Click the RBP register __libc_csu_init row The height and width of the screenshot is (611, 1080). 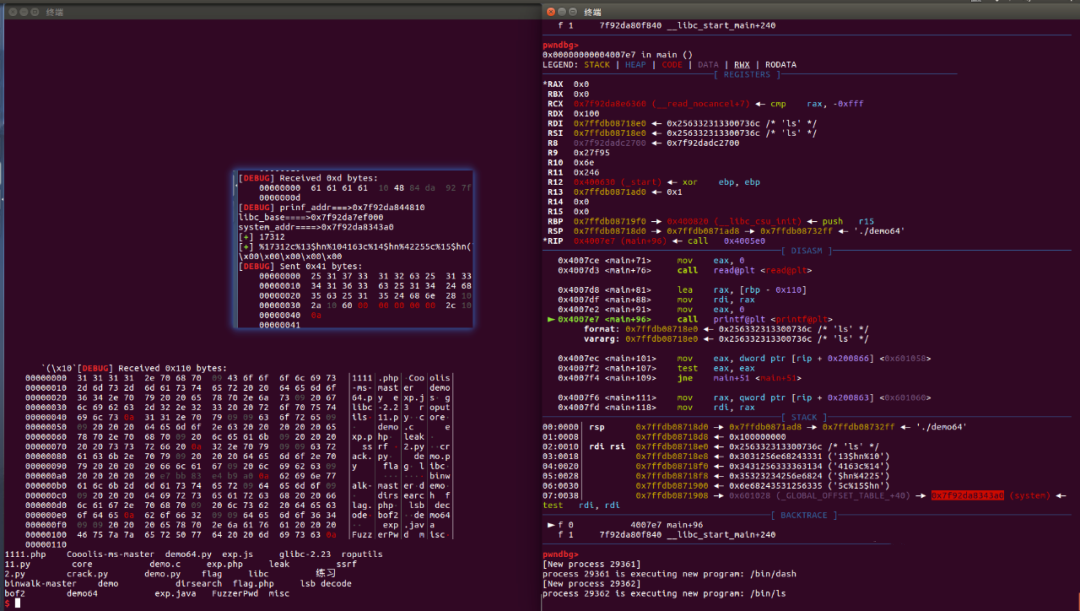click(710, 222)
